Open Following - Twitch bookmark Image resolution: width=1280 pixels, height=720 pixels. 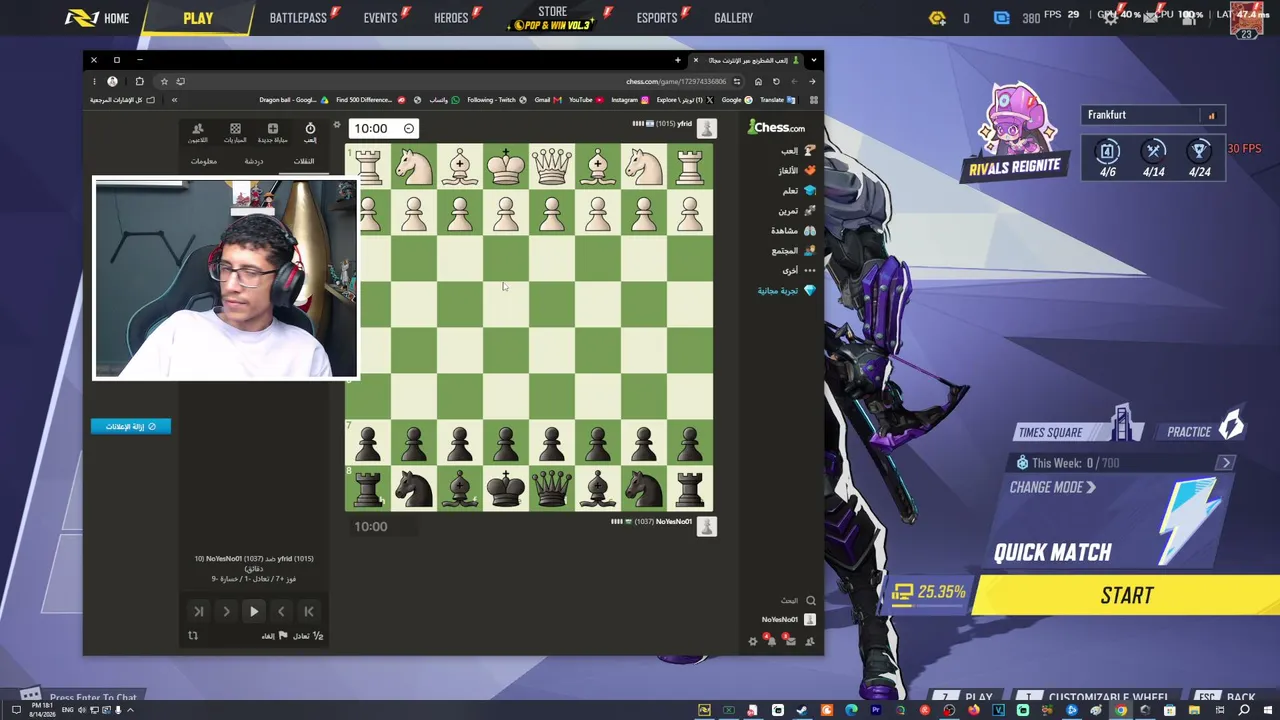tap(496, 100)
